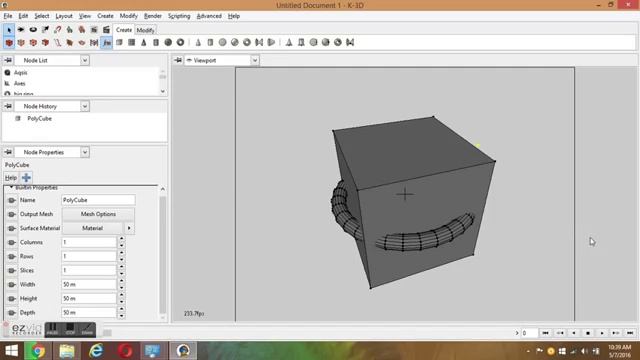
Task: Click the connection icon beside Width
Action: (11, 284)
